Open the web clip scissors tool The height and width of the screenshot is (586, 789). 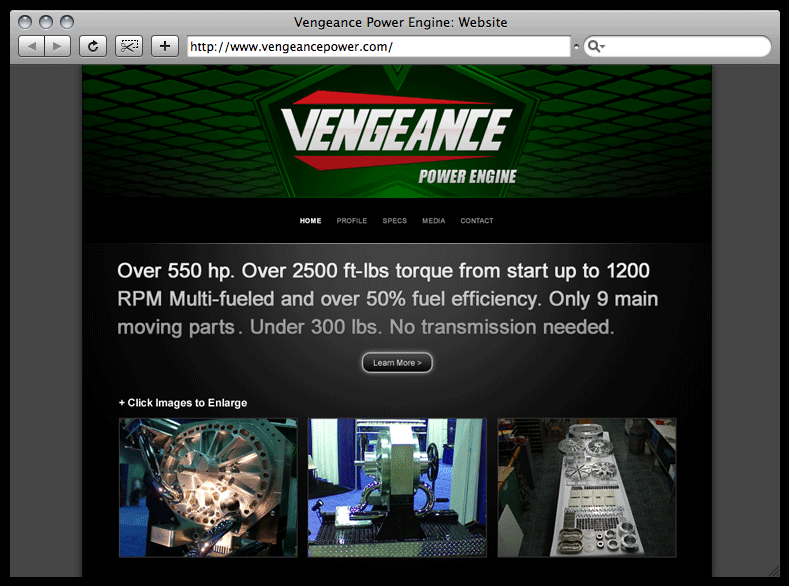click(x=129, y=46)
